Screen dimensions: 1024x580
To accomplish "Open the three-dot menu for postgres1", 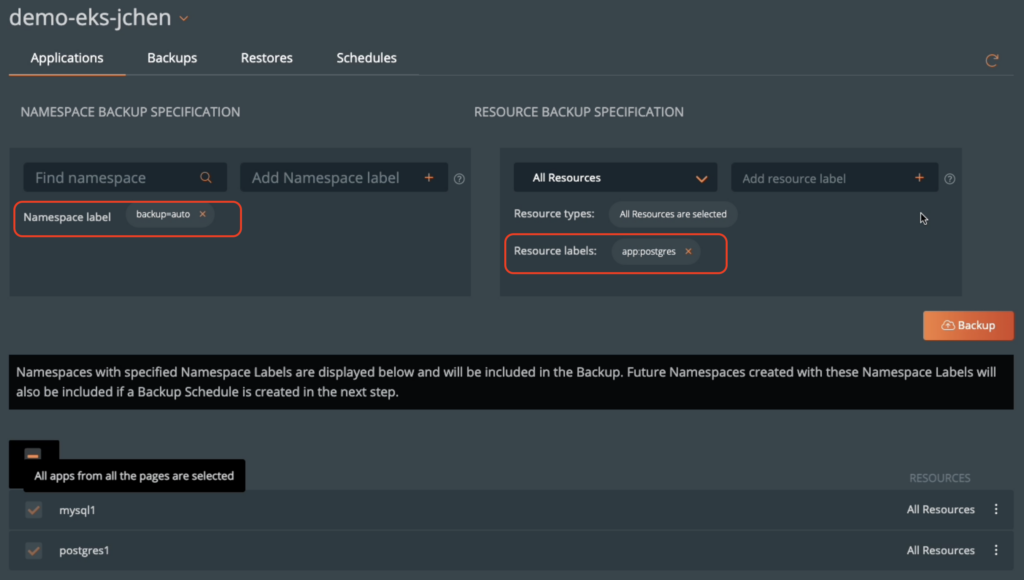I will pyautogui.click(x=996, y=550).
